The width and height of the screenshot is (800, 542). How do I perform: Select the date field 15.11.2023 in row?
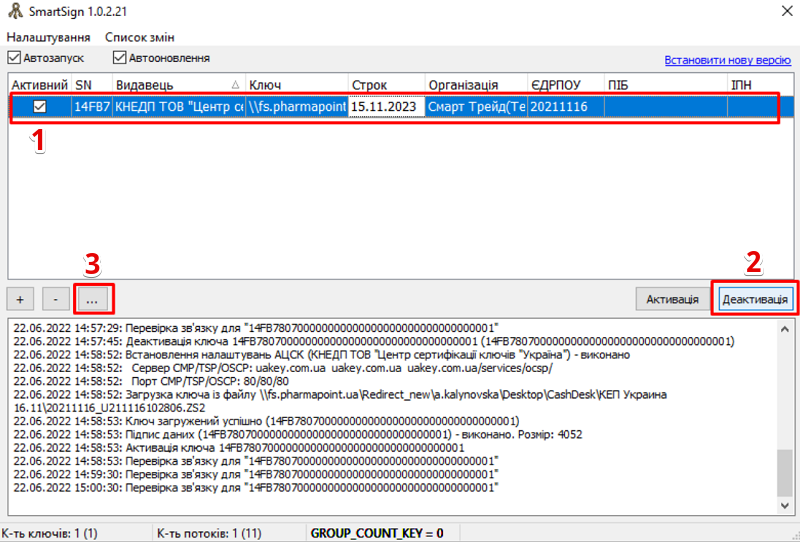click(386, 106)
